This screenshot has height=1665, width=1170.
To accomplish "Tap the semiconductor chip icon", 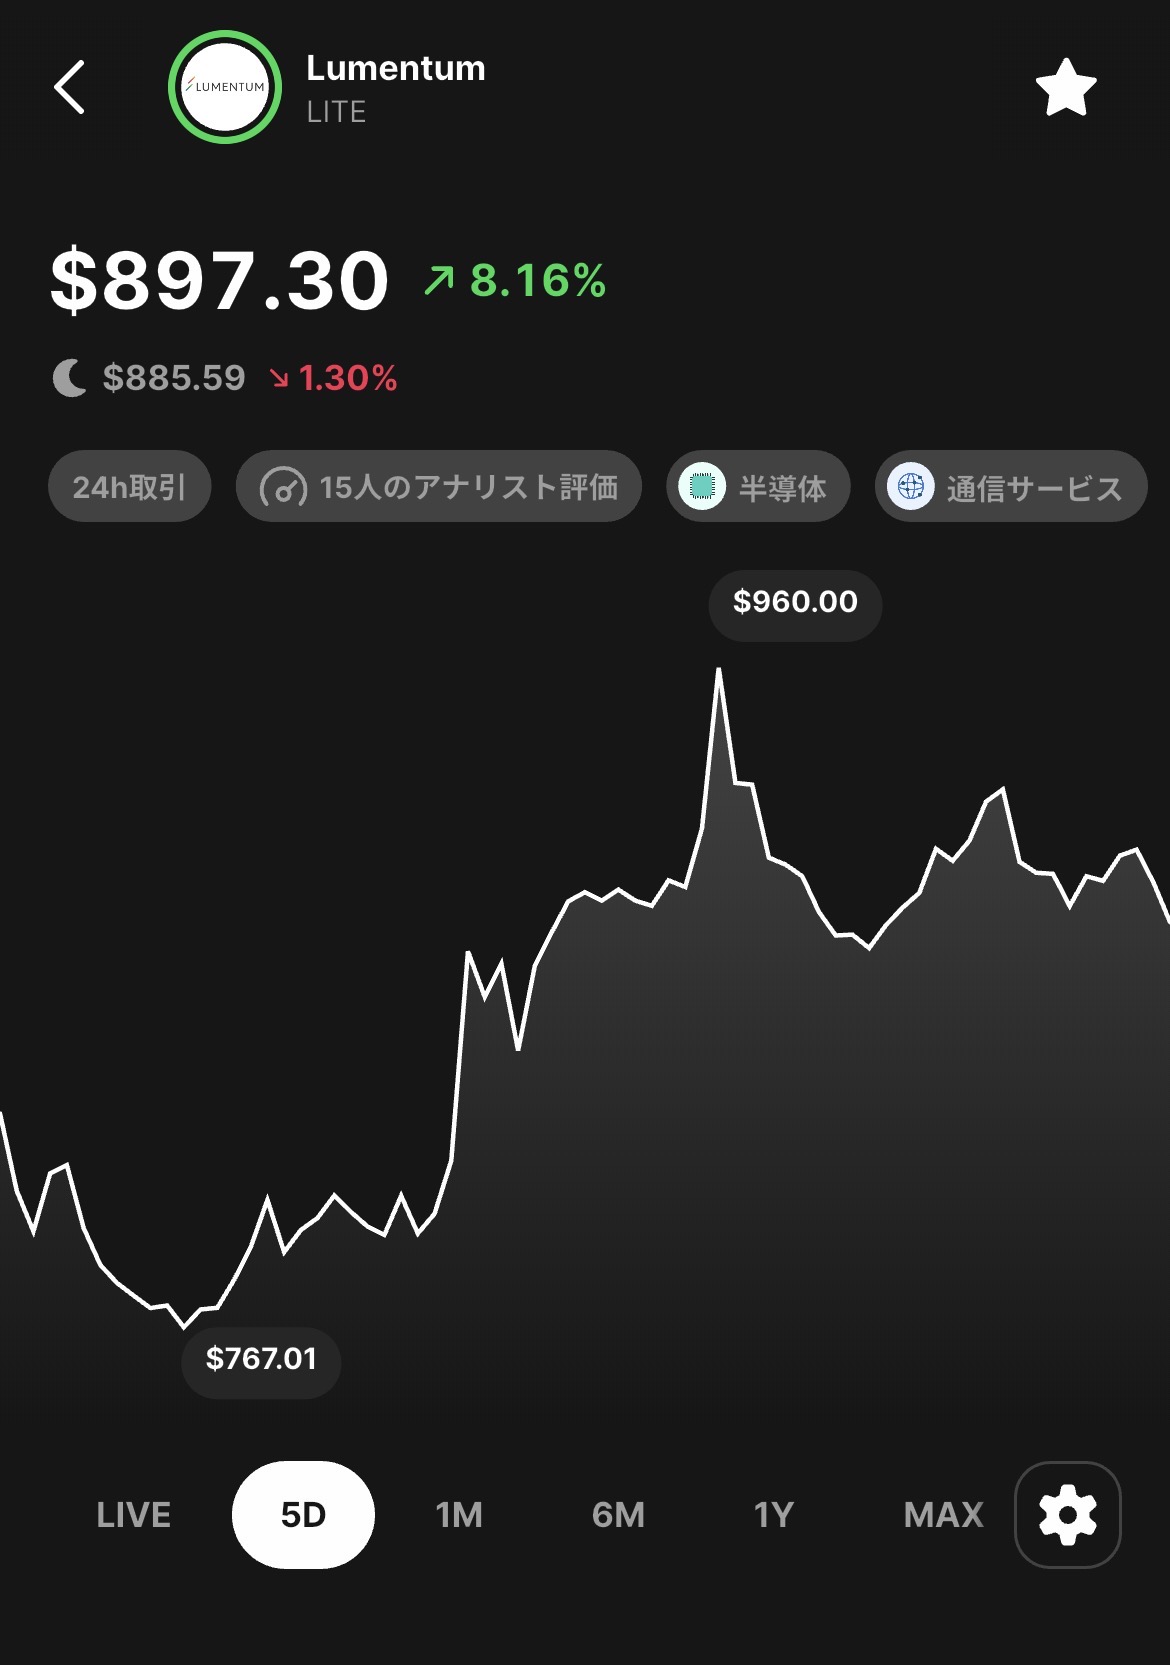I will click(x=702, y=487).
